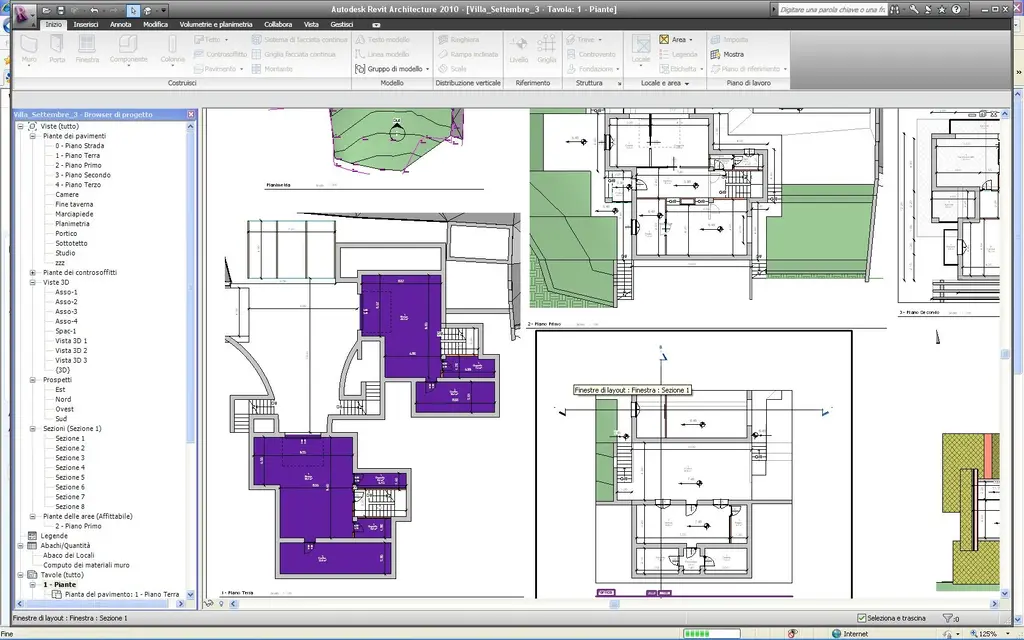Select the Vista 3D 1 view
Screen dimensions: 1024x640
coord(71,340)
